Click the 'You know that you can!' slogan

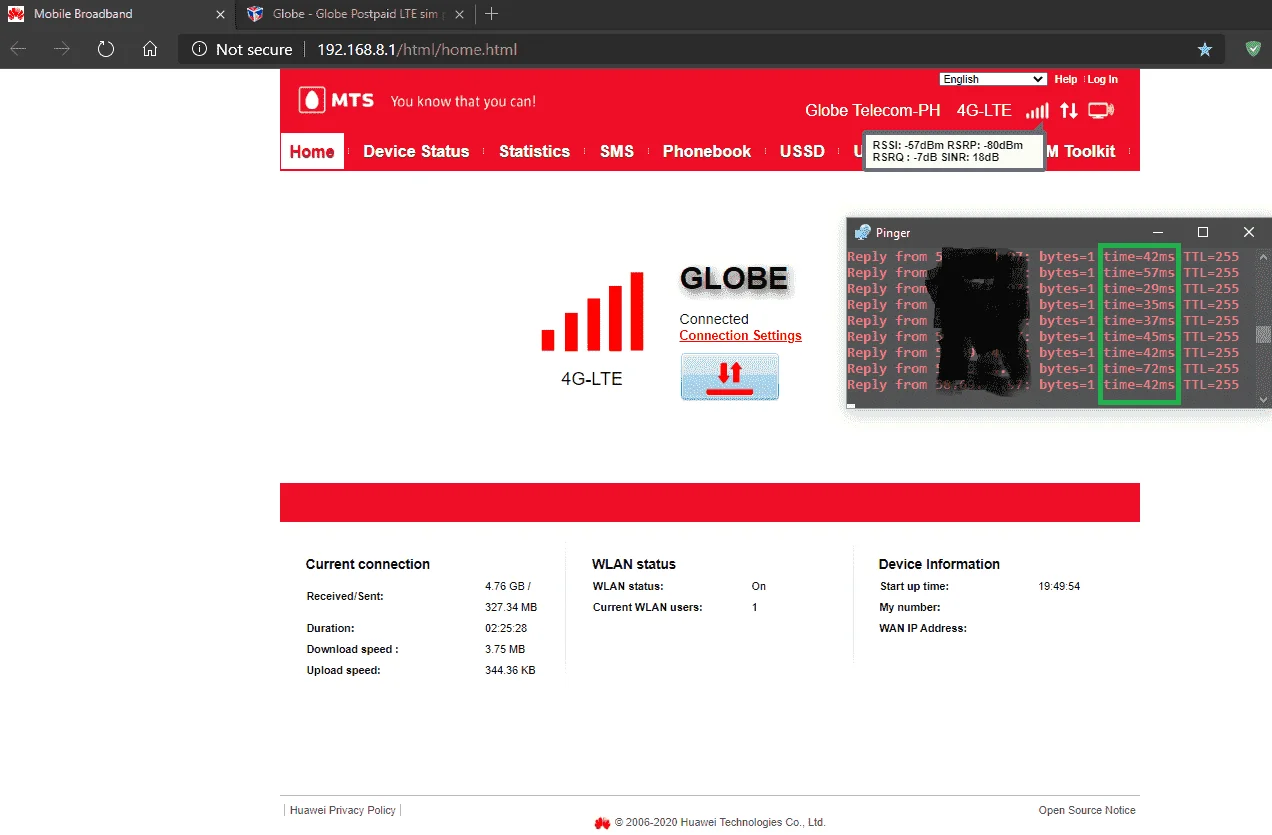tap(463, 101)
